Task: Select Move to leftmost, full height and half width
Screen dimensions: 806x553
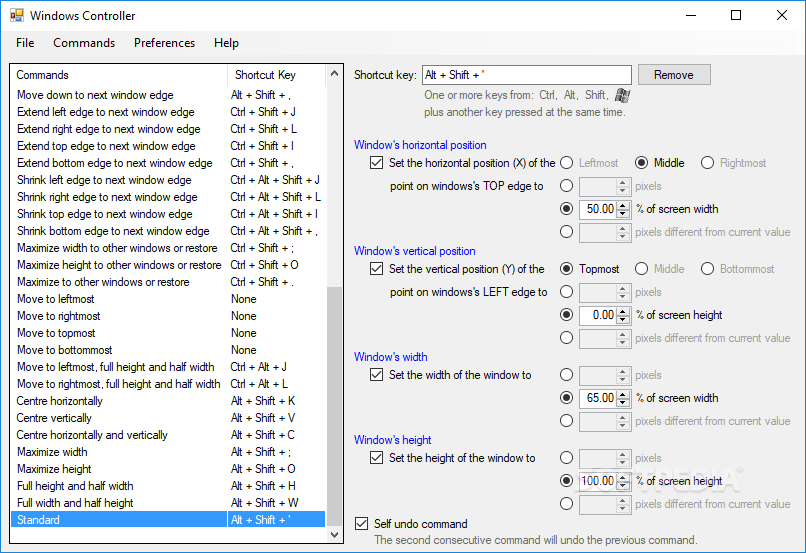Action: pyautogui.click(x=168, y=366)
